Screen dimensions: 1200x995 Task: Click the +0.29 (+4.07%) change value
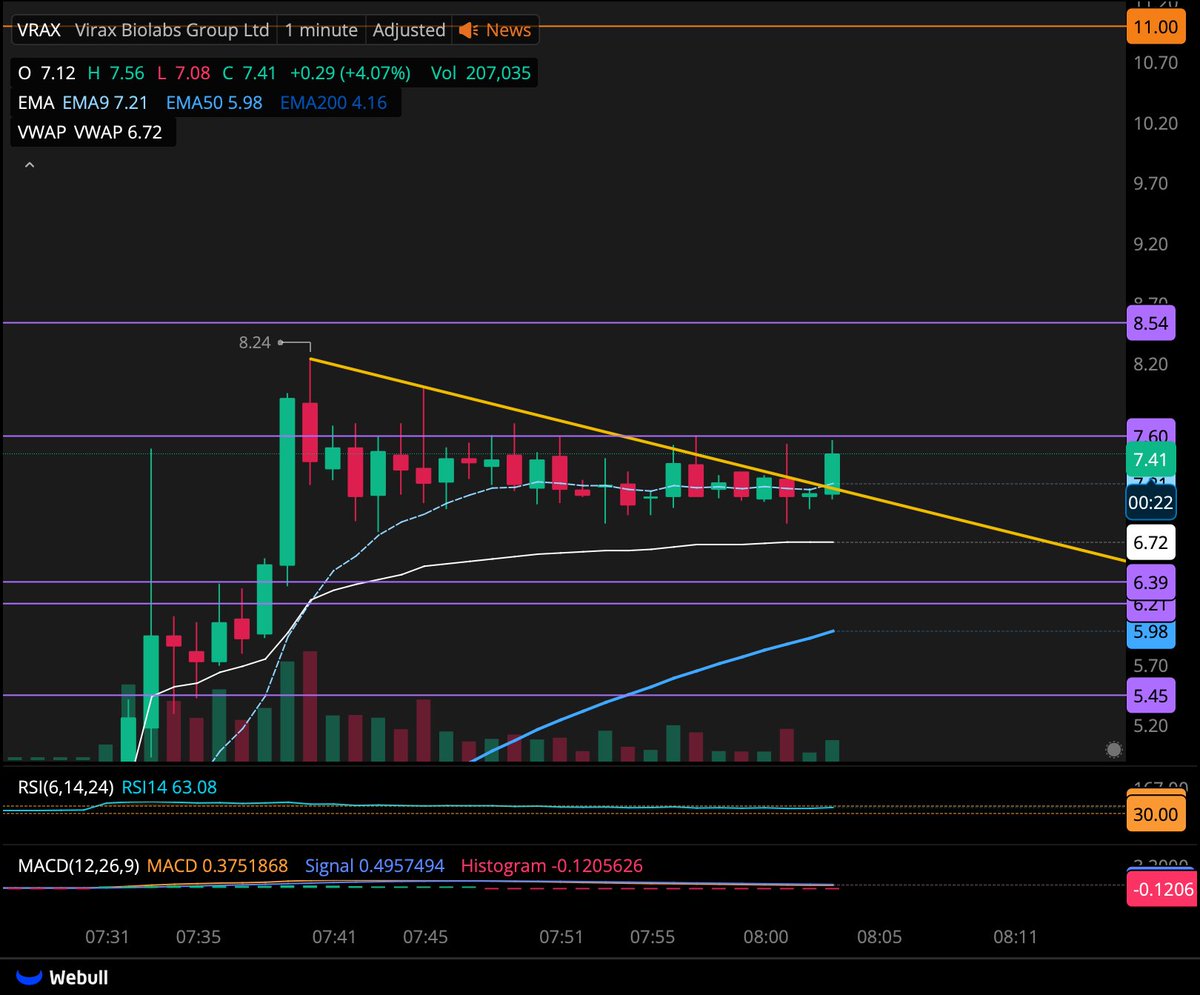coord(350,72)
